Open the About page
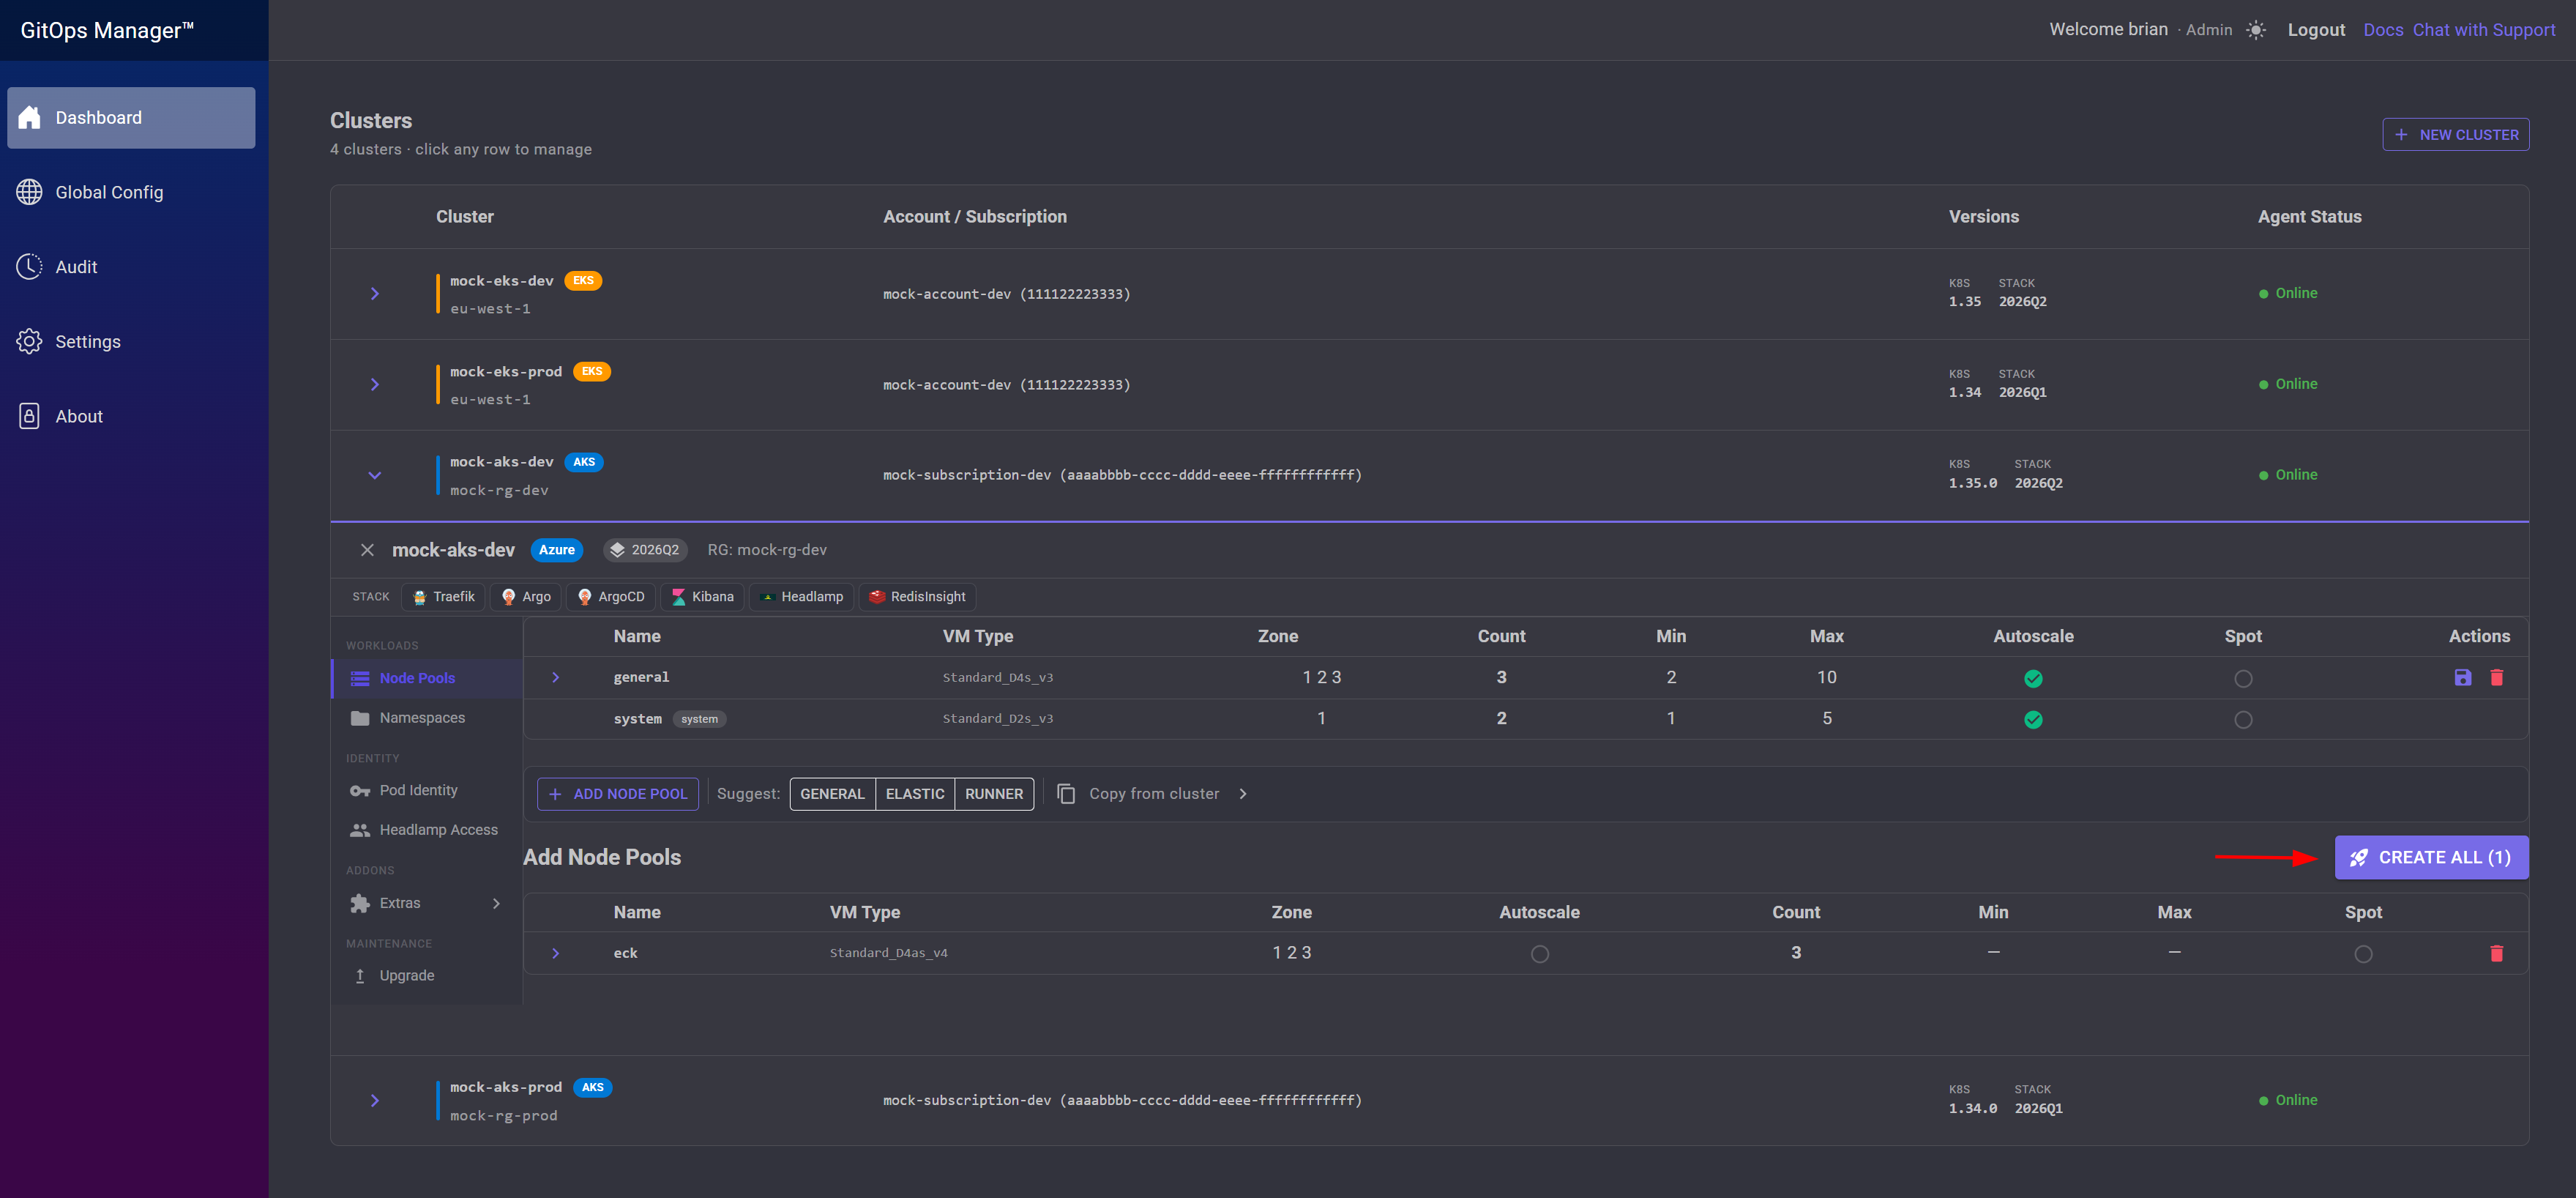The width and height of the screenshot is (2576, 1198). [x=131, y=417]
